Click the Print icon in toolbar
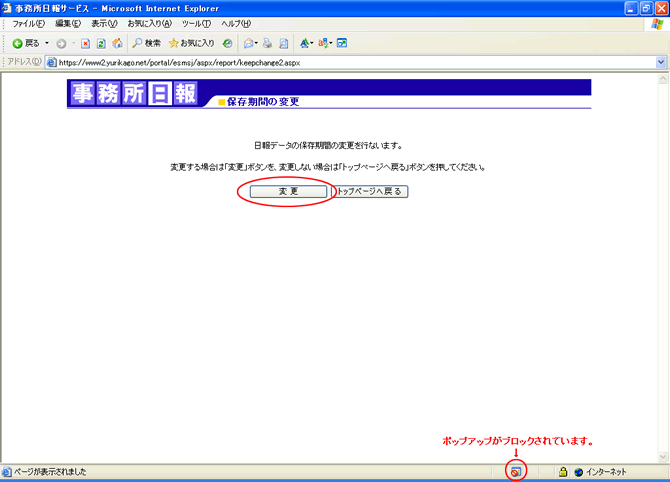 (x=268, y=43)
